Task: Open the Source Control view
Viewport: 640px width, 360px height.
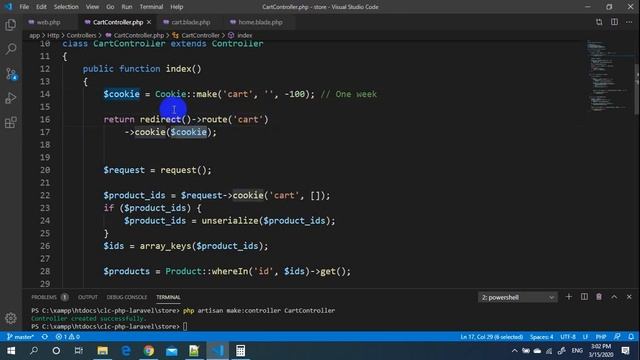Action: point(11,74)
